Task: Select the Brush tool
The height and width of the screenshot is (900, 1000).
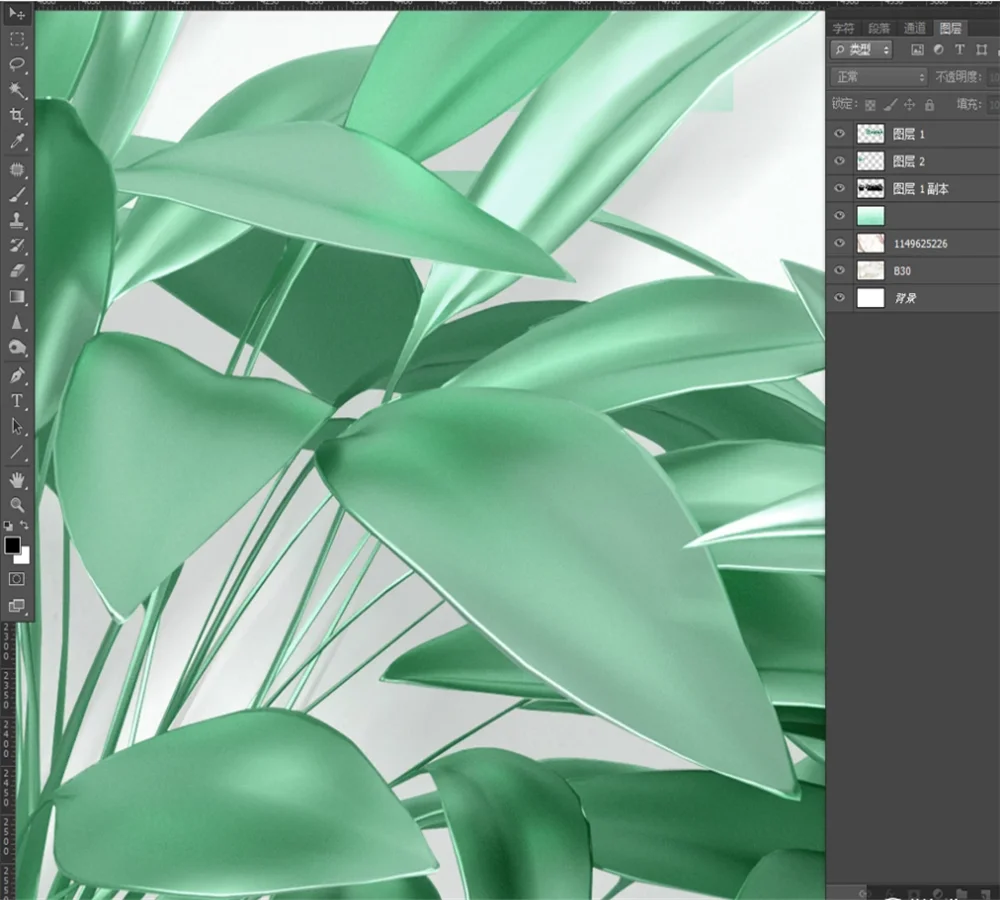Action: (17, 195)
